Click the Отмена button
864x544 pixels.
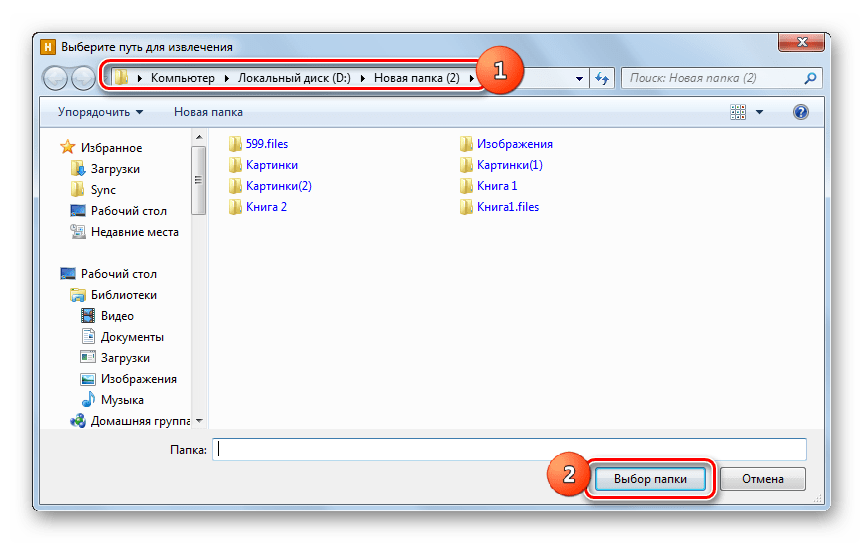pyautogui.click(x=763, y=479)
